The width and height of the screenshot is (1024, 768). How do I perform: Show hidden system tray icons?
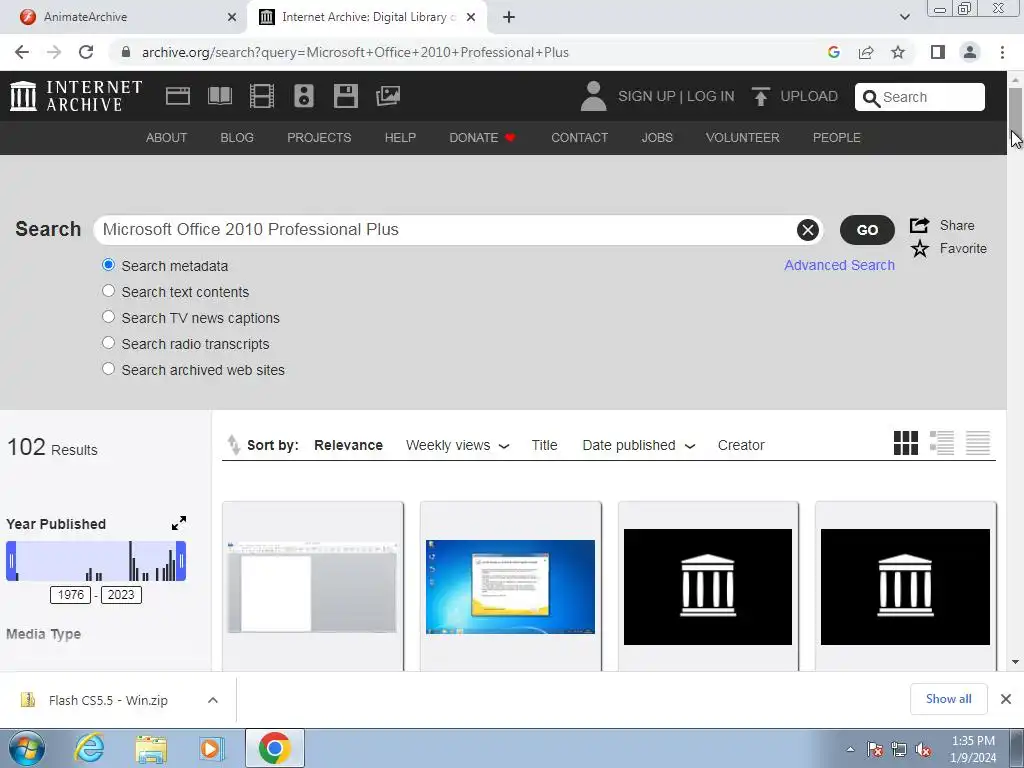tap(850, 749)
